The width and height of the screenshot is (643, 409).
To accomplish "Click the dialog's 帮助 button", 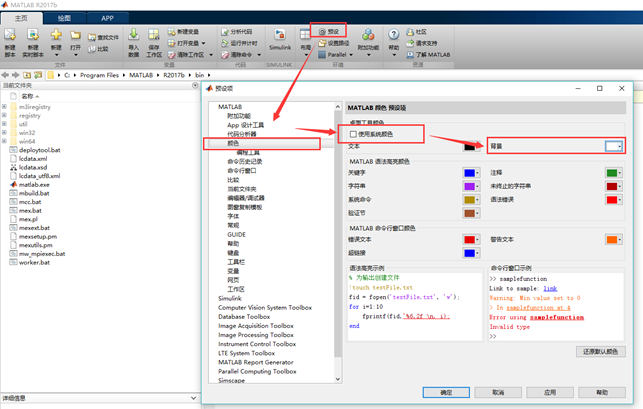I will click(602, 393).
